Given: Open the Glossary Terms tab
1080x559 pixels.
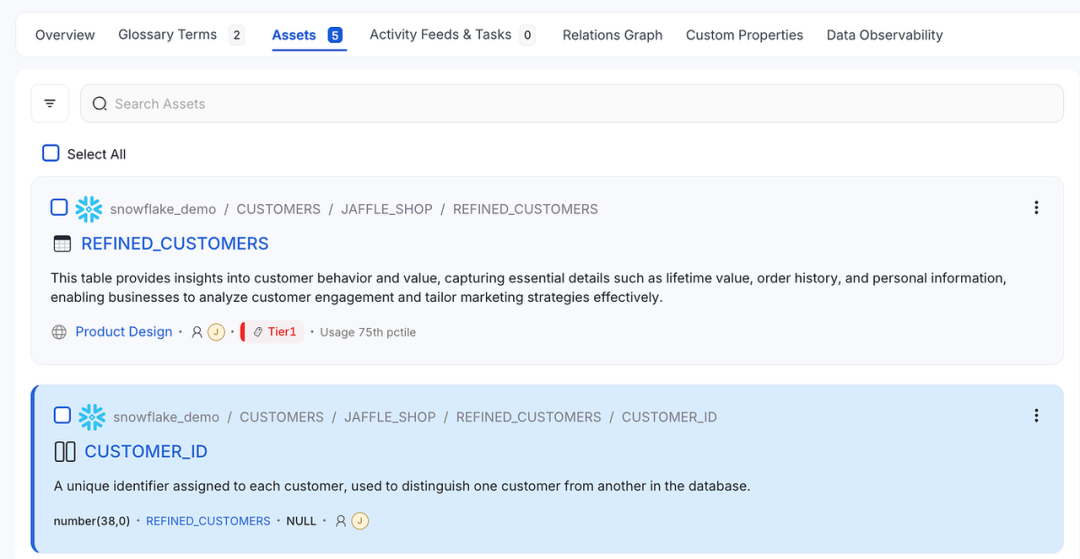Looking at the screenshot, I should click(167, 34).
